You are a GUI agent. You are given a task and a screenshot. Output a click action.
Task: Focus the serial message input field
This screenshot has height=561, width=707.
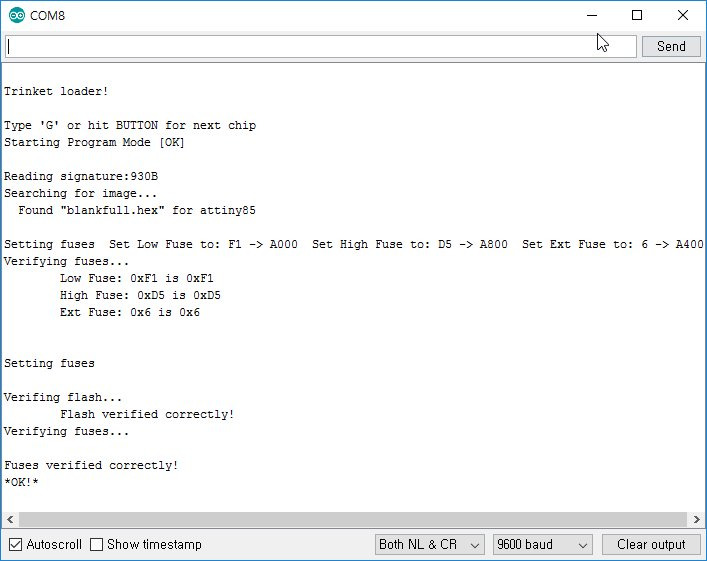pyautogui.click(x=321, y=46)
